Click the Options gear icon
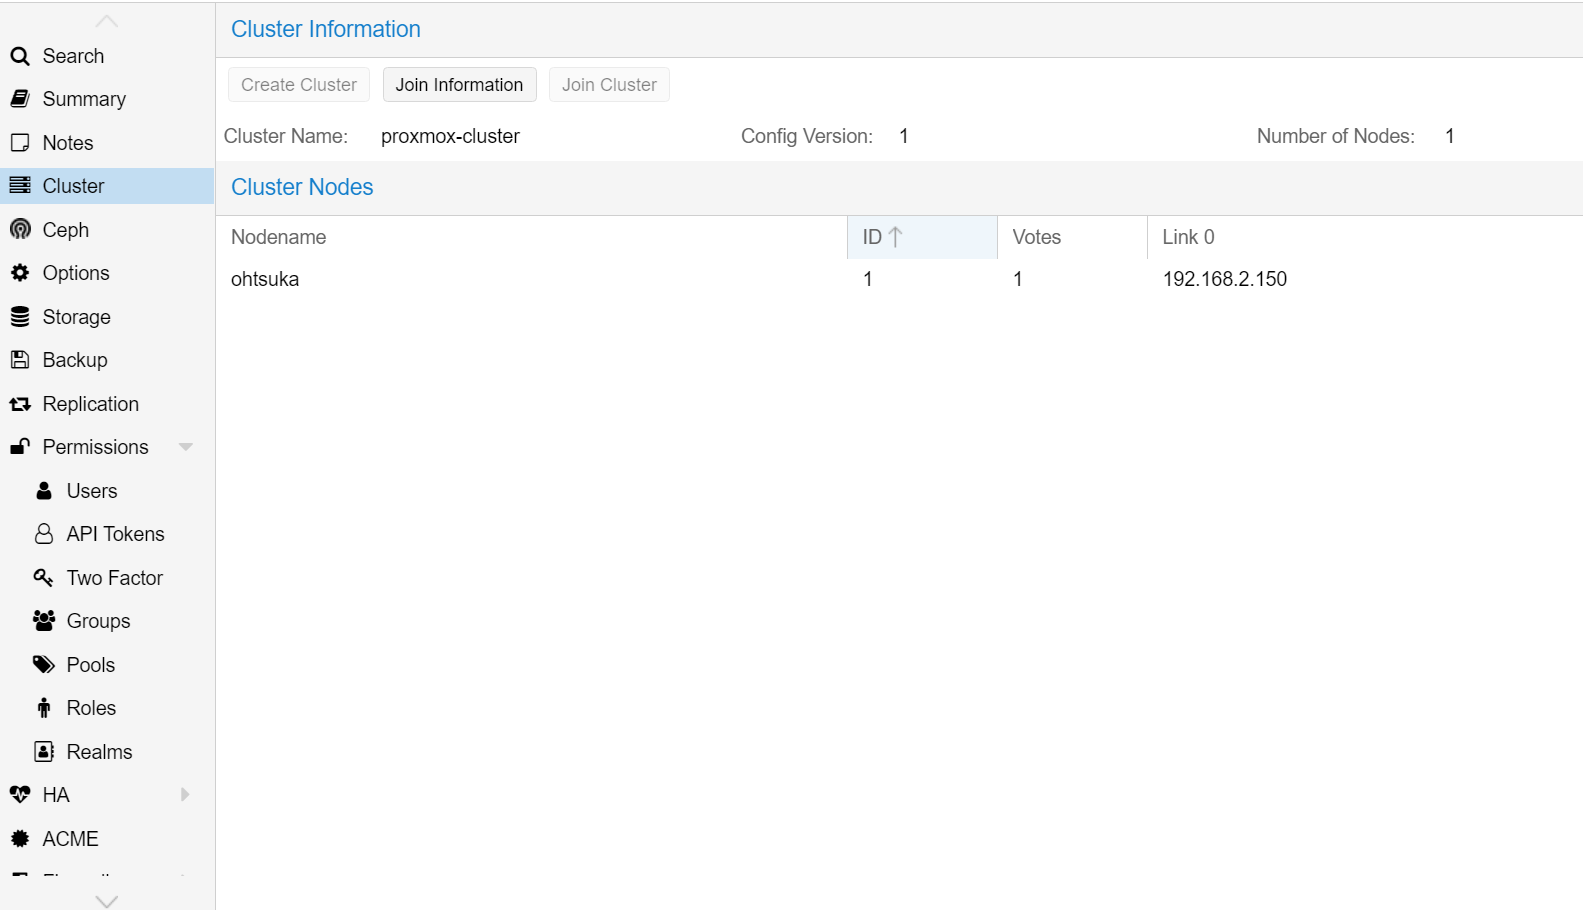1583x910 pixels. [x=20, y=273]
